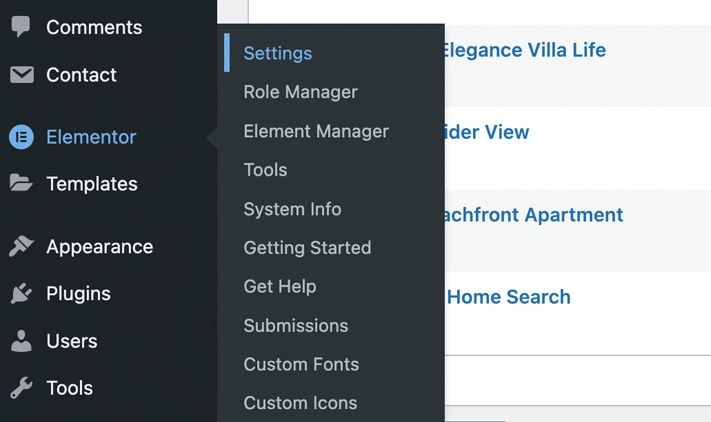Select Custom Icons submenu entry
Screen dimensions: 711x422
(x=300, y=403)
